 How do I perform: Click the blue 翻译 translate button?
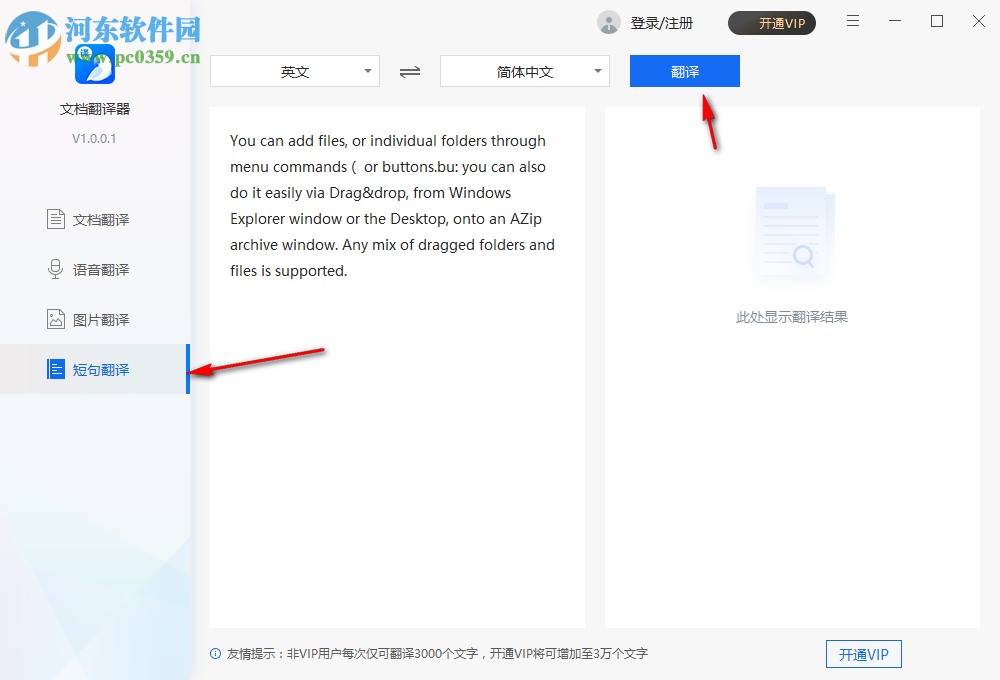tap(684, 71)
